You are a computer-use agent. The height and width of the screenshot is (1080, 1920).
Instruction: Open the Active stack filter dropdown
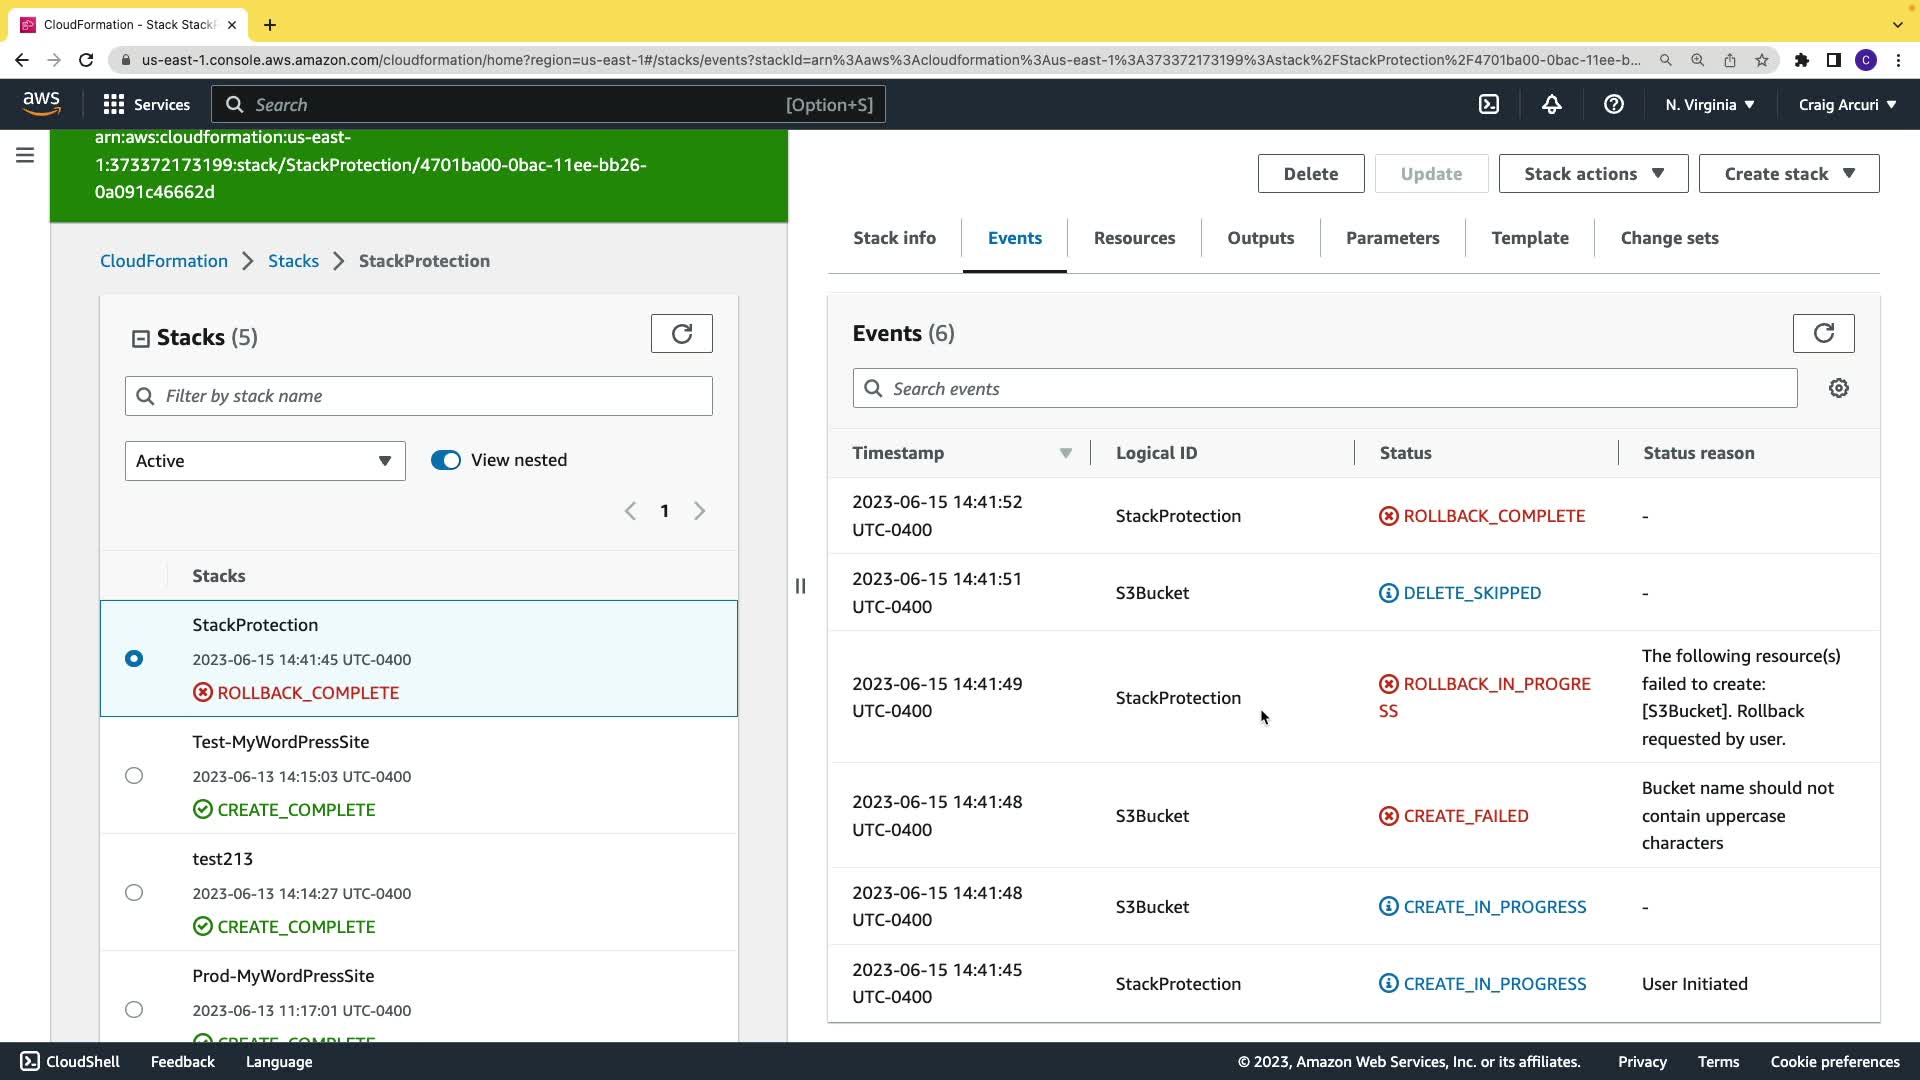265,461
